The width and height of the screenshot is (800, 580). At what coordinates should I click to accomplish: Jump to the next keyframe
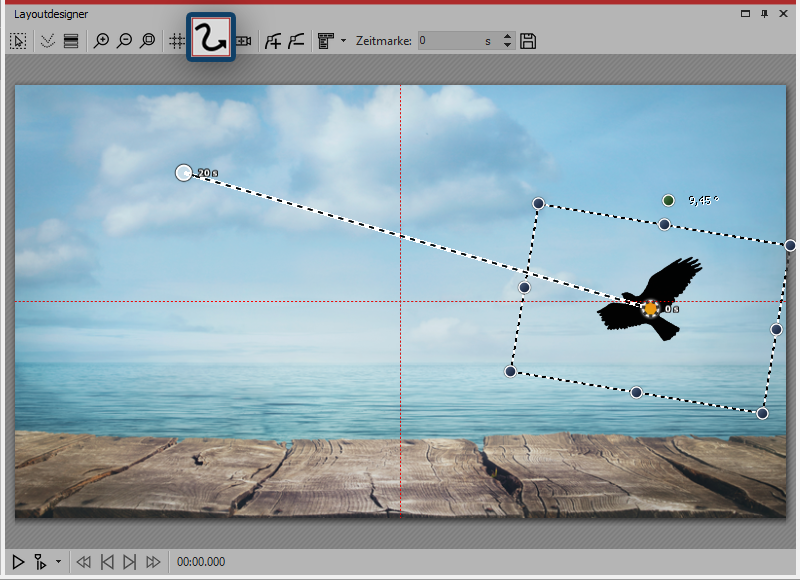pyautogui.click(x=129, y=562)
